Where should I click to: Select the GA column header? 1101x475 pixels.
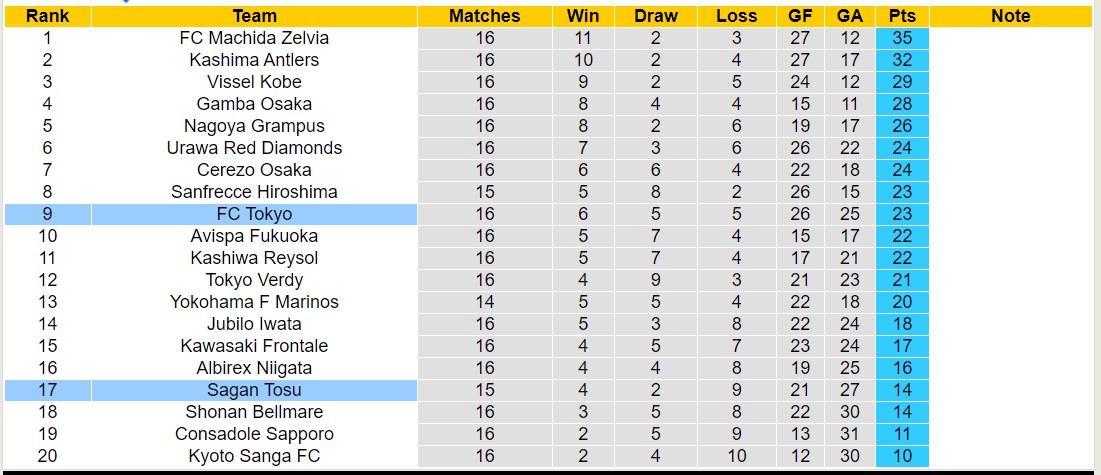point(850,16)
